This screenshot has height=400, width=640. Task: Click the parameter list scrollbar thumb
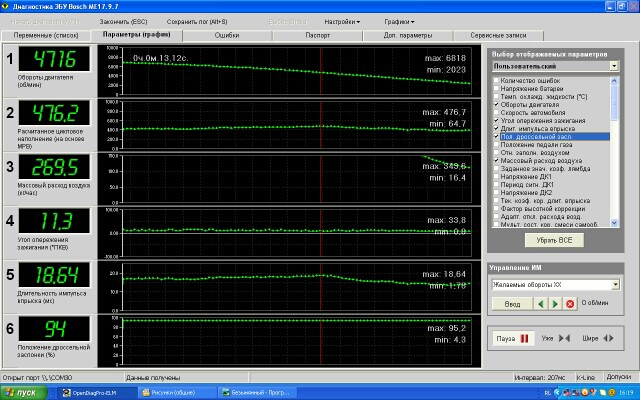pos(614,103)
